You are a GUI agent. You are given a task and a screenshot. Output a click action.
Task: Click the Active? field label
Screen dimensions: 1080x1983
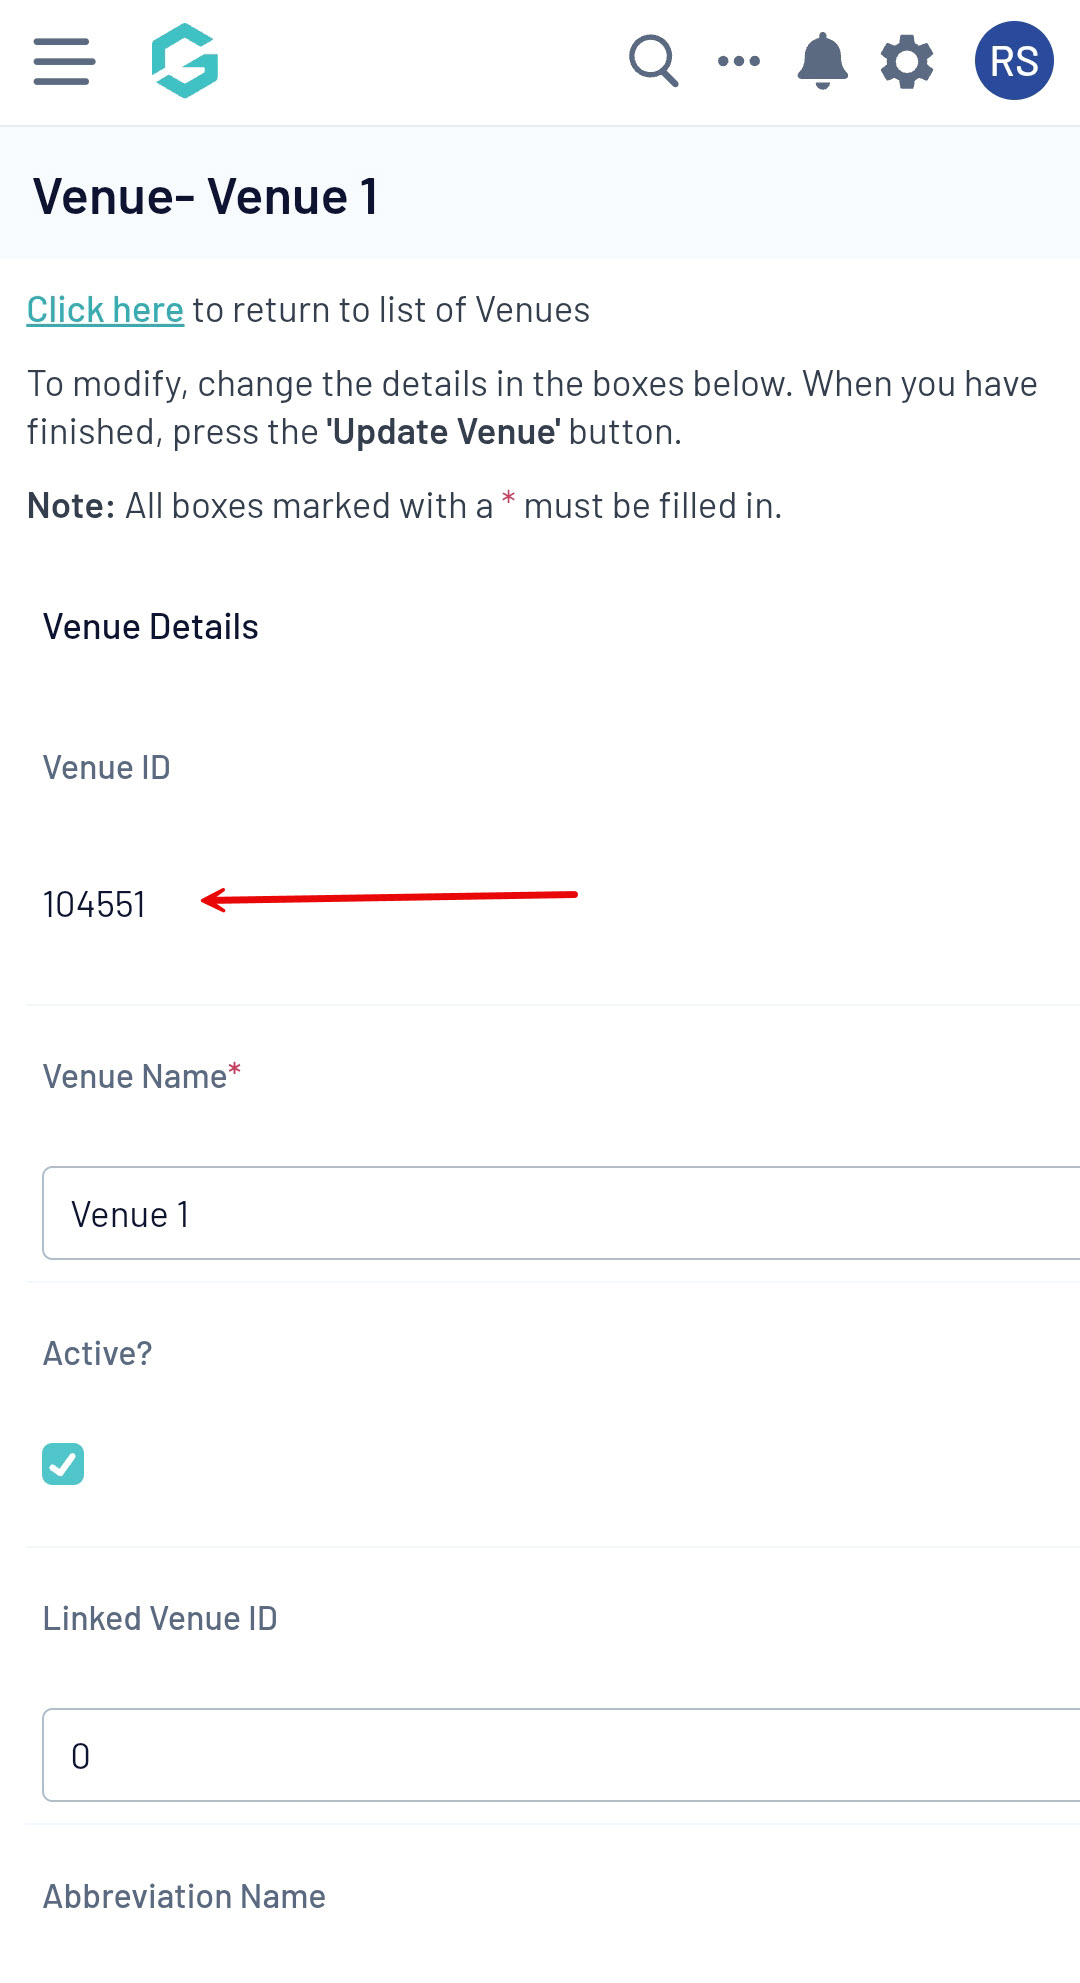click(97, 1353)
